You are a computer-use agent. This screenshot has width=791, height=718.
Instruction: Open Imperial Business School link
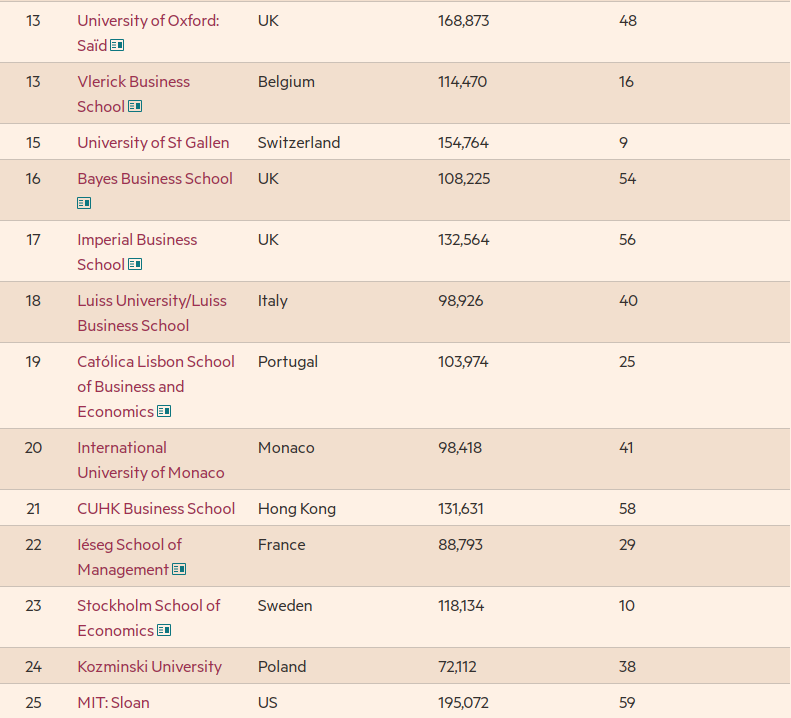coord(137,252)
